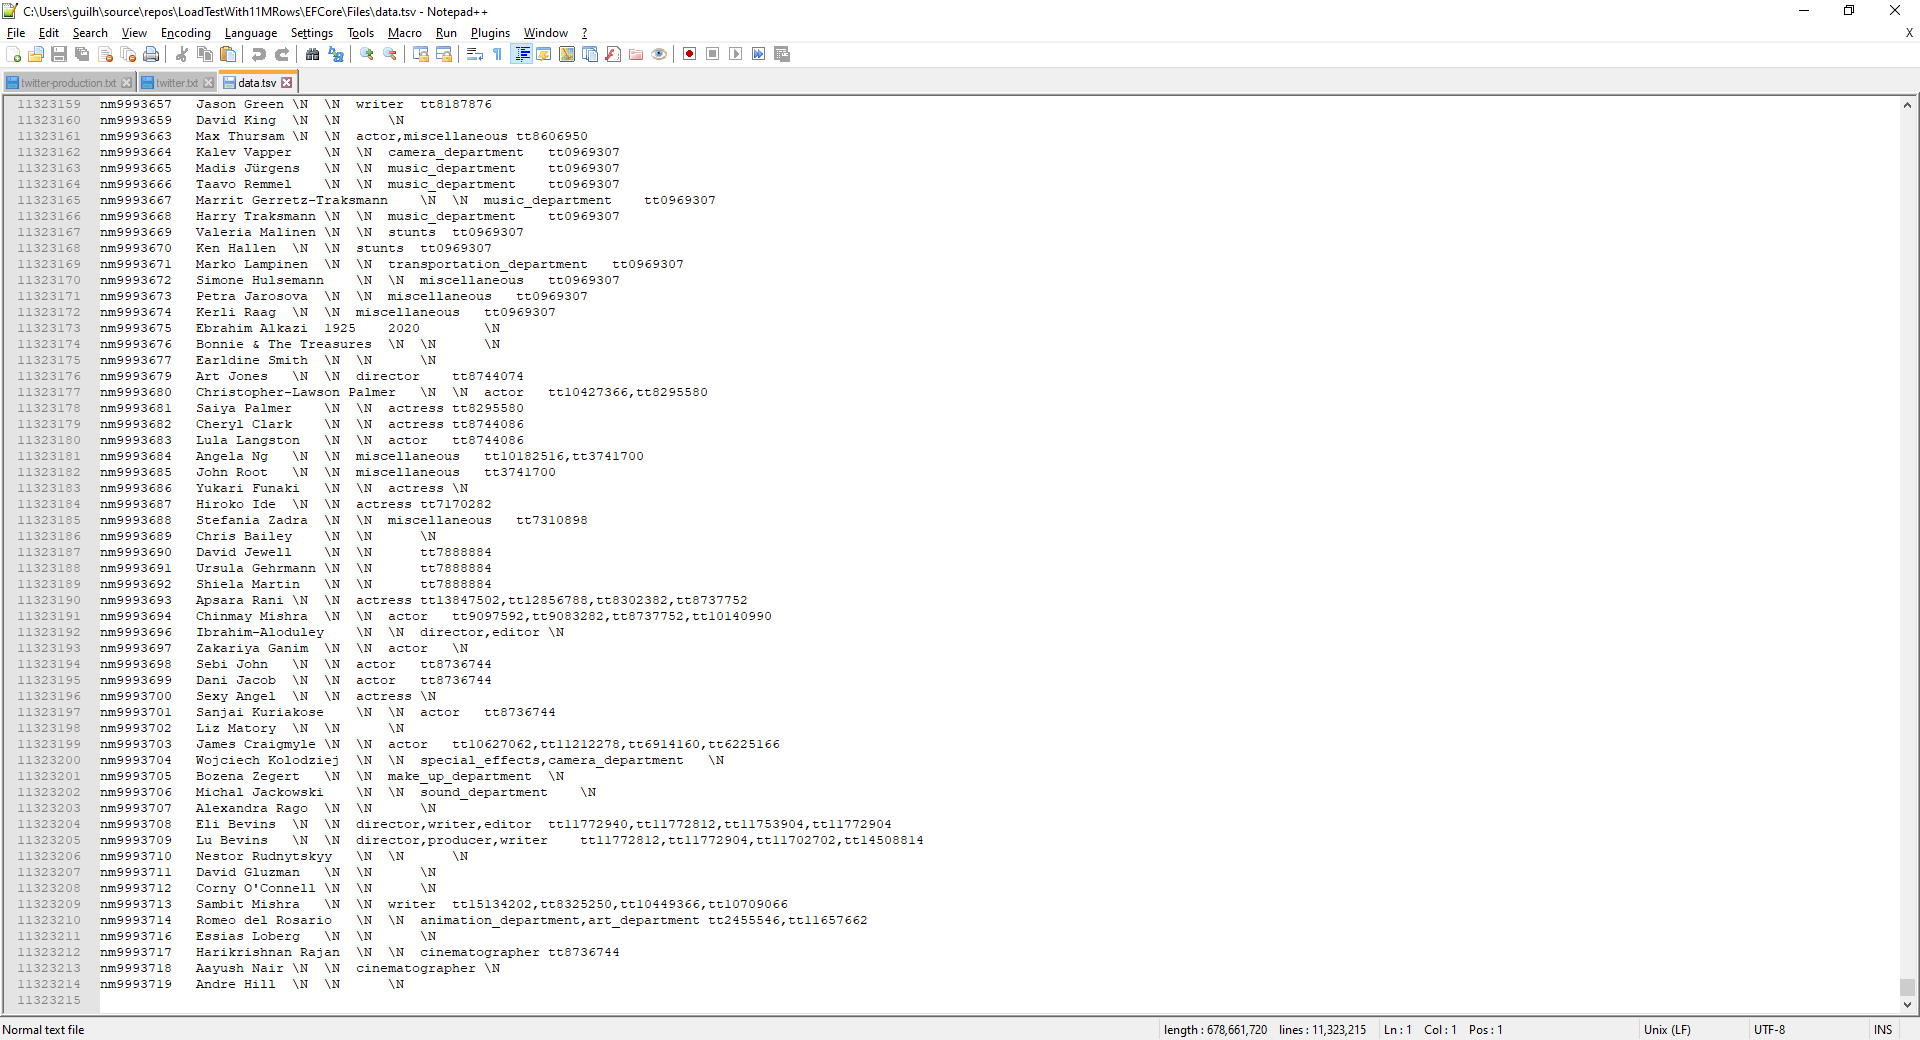Image resolution: width=1920 pixels, height=1040 pixels.
Task: Print the file using the printer icon
Action: (x=151, y=55)
